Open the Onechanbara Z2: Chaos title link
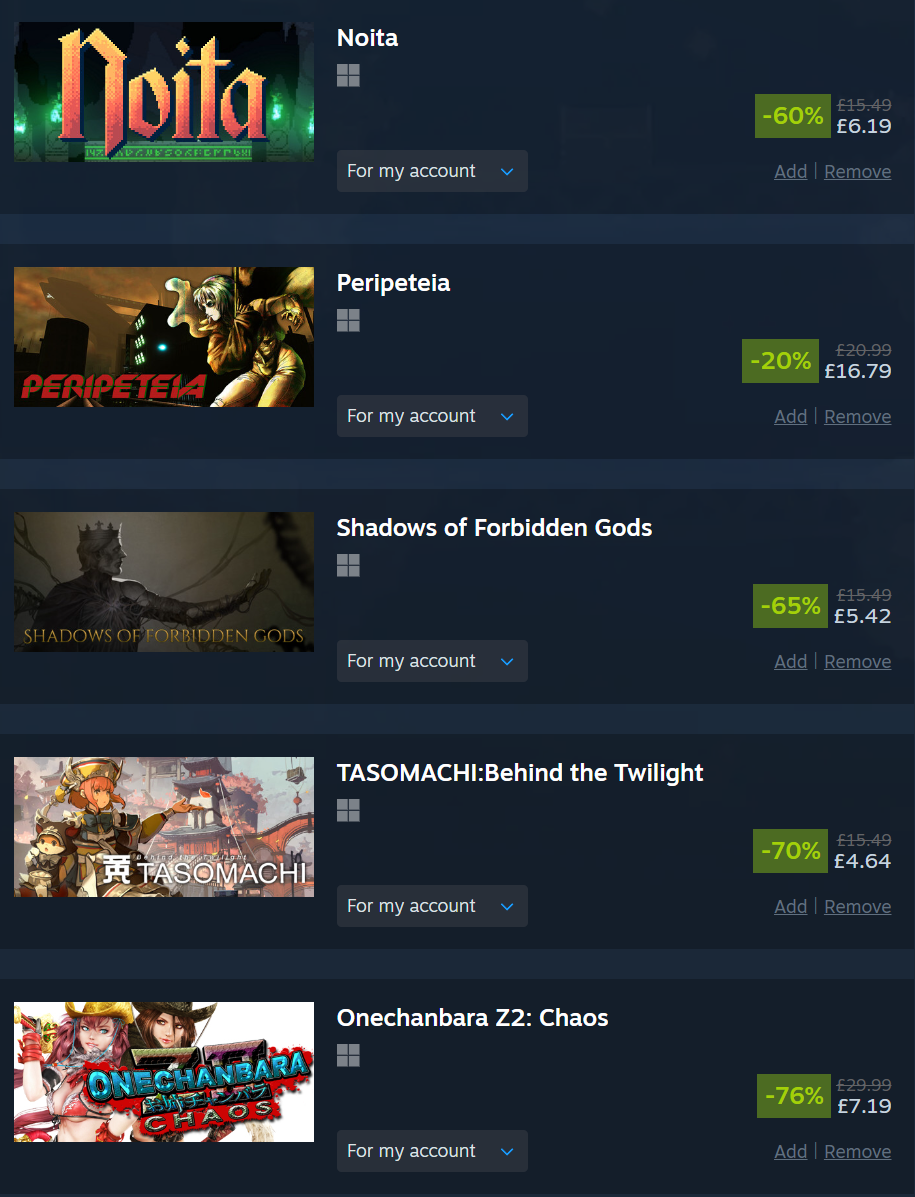This screenshot has width=915, height=1197. coord(472,1018)
